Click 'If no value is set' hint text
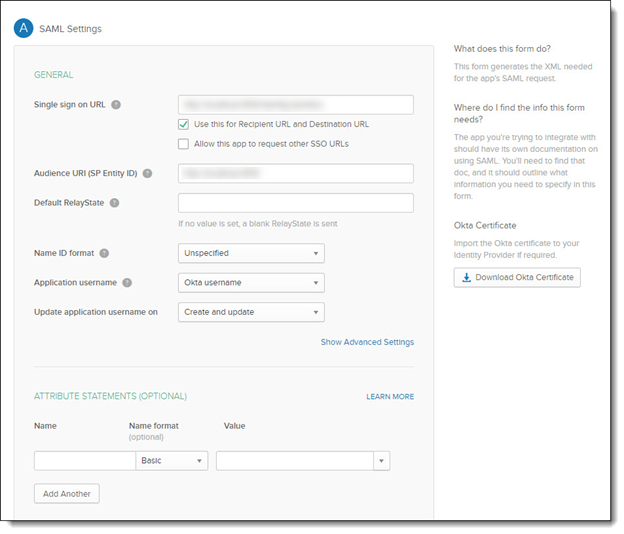Image resolution: width=624 pixels, height=534 pixels. tap(258, 224)
